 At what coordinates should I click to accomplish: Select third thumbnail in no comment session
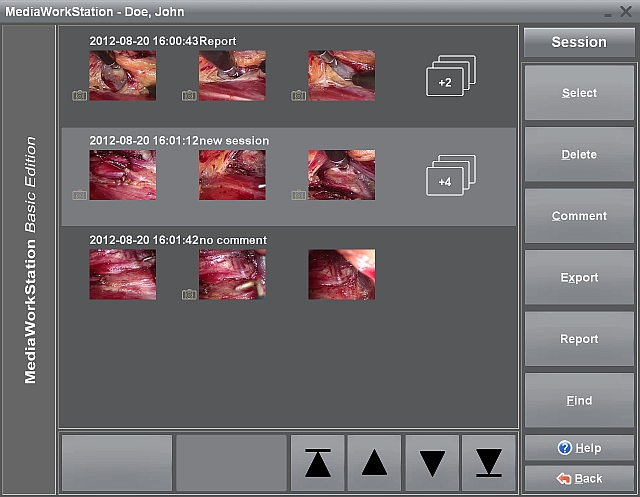342,275
